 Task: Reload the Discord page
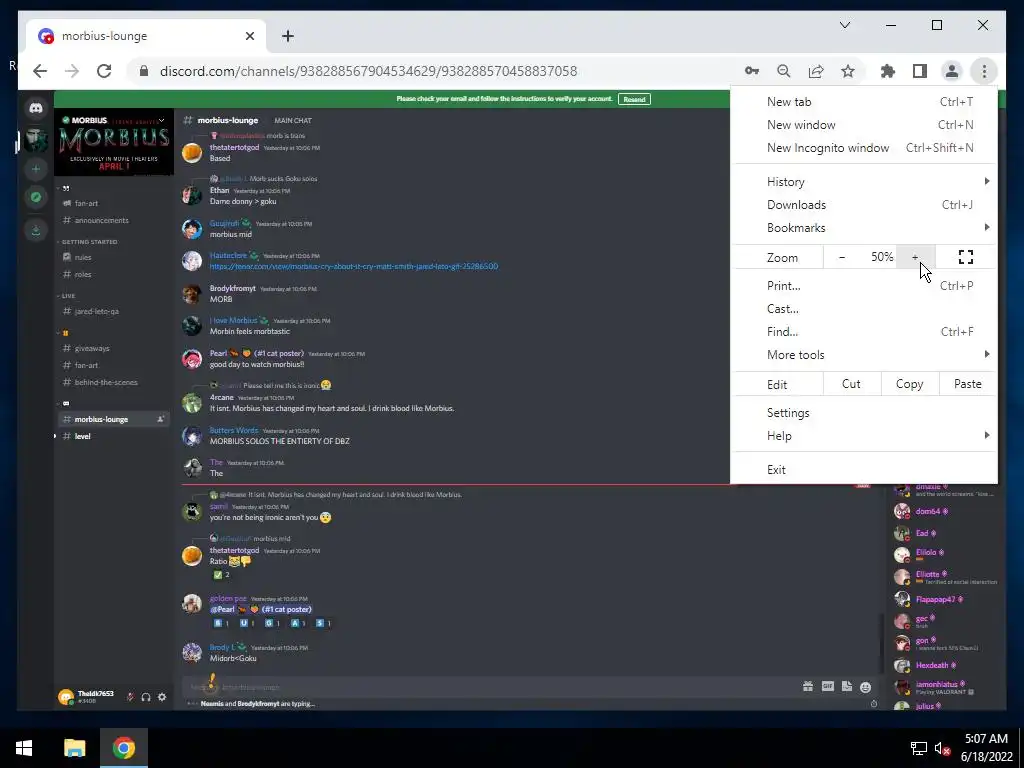pos(104,71)
